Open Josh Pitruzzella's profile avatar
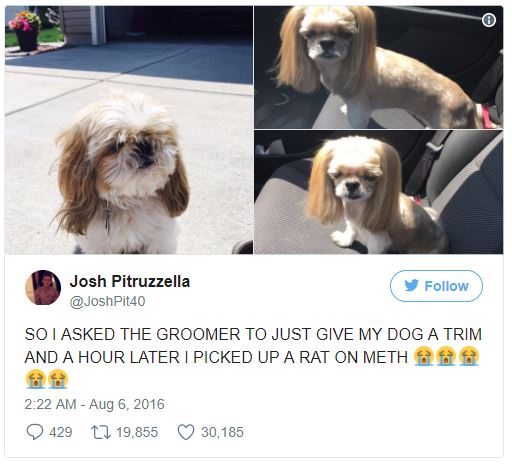The height and width of the screenshot is (467, 512). click(43, 287)
